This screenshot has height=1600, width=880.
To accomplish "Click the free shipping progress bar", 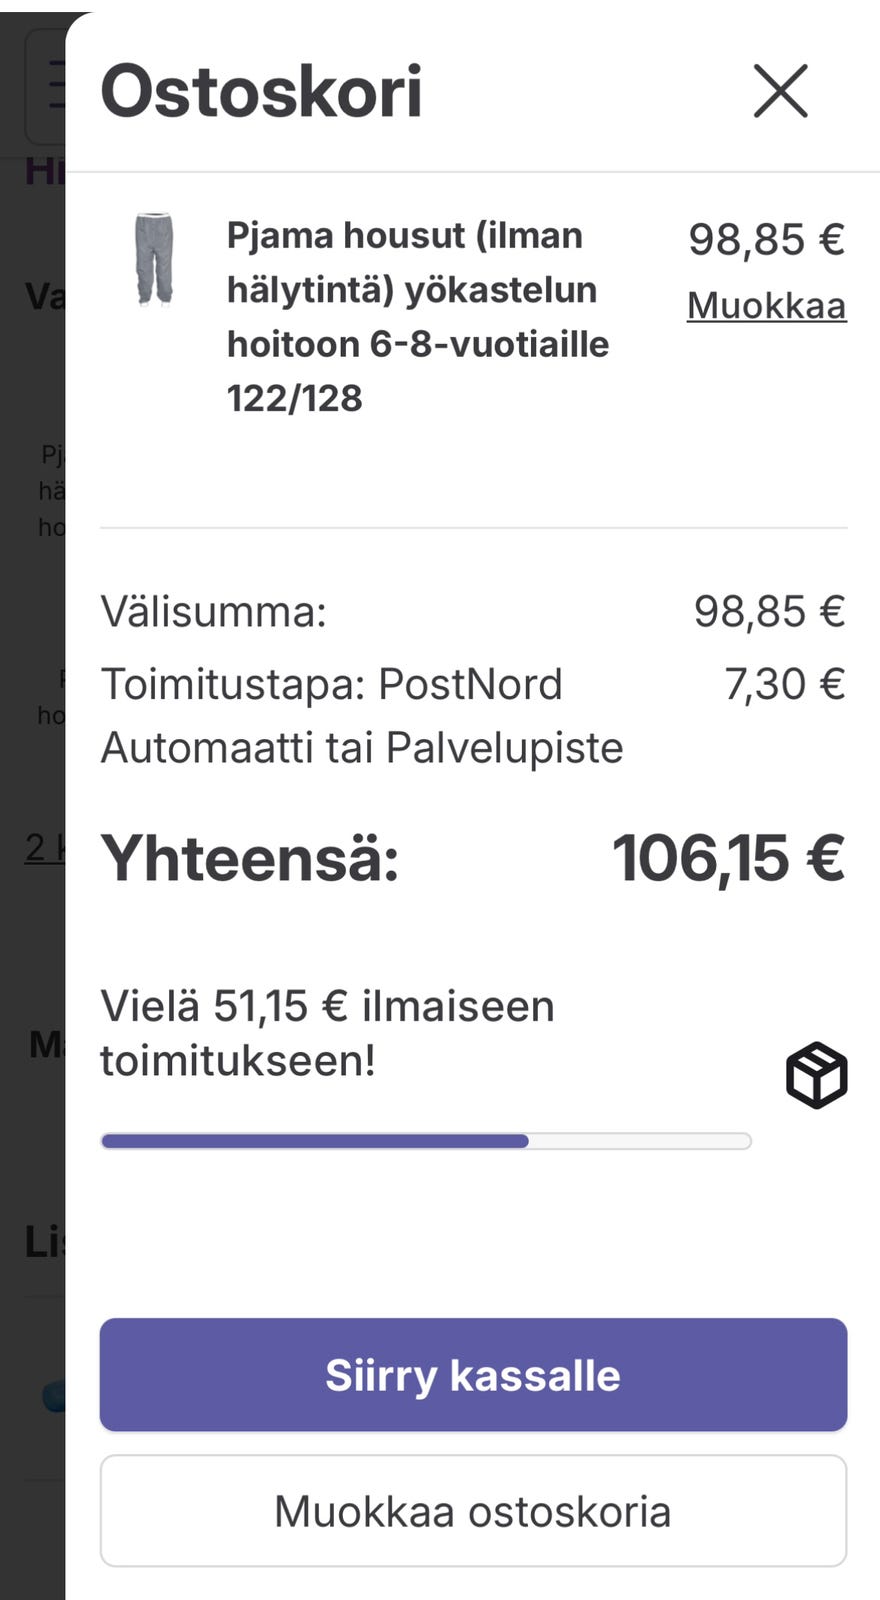I will tap(426, 1141).
